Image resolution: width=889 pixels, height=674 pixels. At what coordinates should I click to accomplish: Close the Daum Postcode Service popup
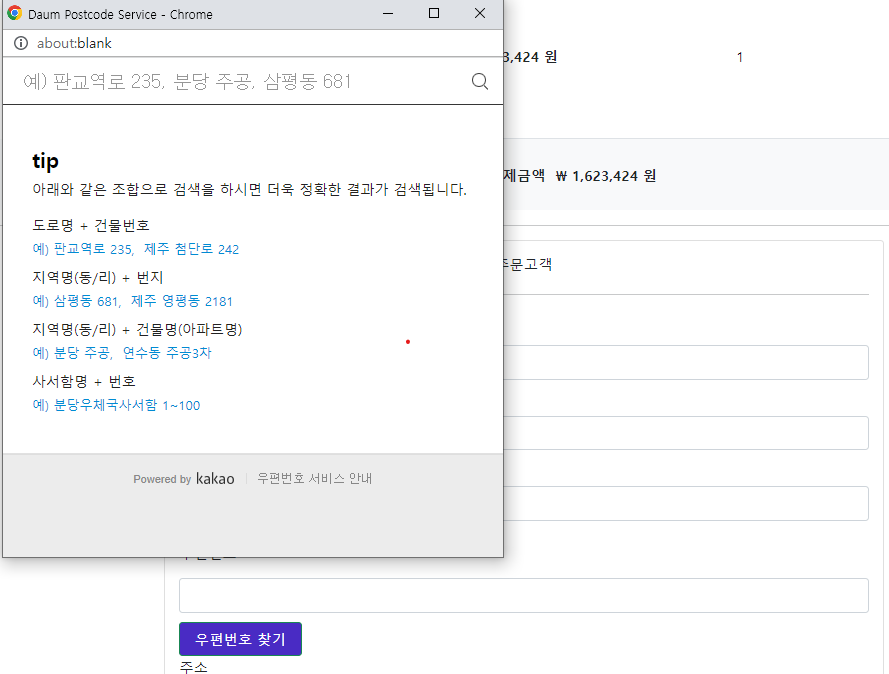(x=480, y=14)
